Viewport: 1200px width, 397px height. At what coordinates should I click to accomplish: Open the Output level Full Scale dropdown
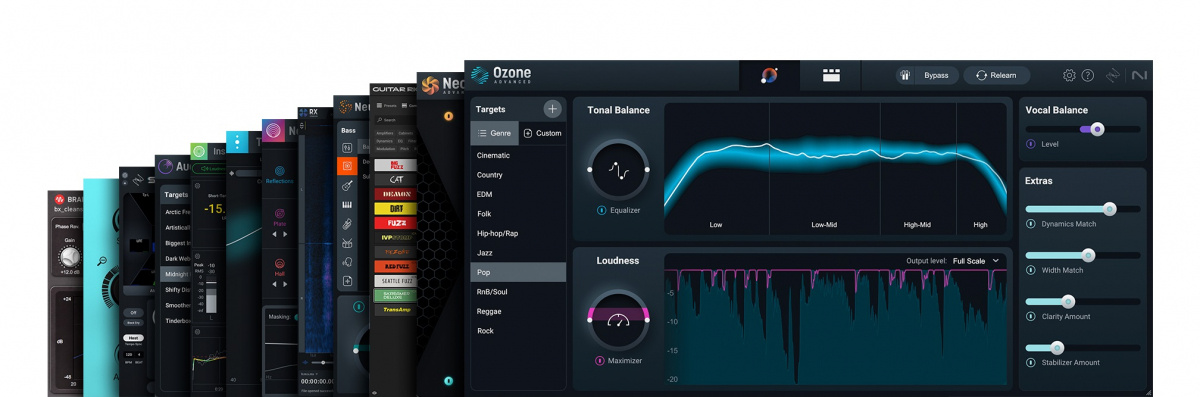point(975,261)
